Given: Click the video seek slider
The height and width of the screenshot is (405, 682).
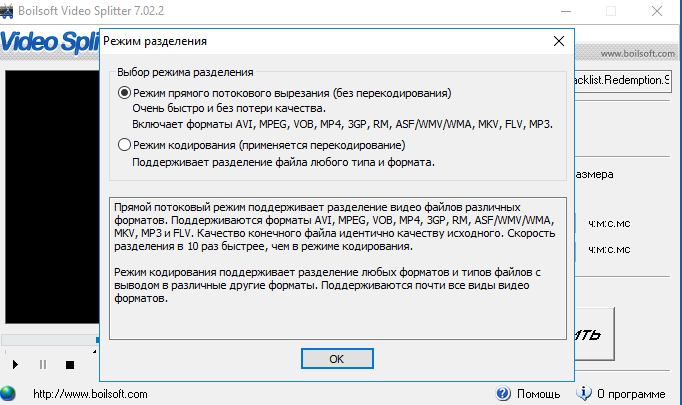Looking at the screenshot, I should tap(50, 340).
